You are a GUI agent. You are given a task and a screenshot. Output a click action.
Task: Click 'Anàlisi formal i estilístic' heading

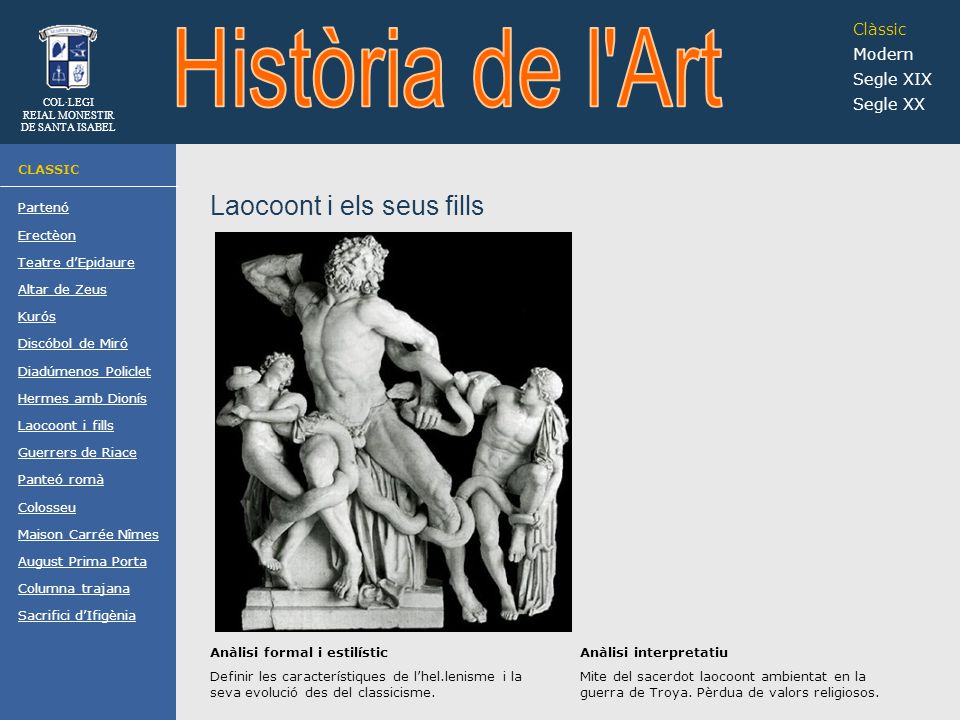pyautogui.click(x=299, y=653)
